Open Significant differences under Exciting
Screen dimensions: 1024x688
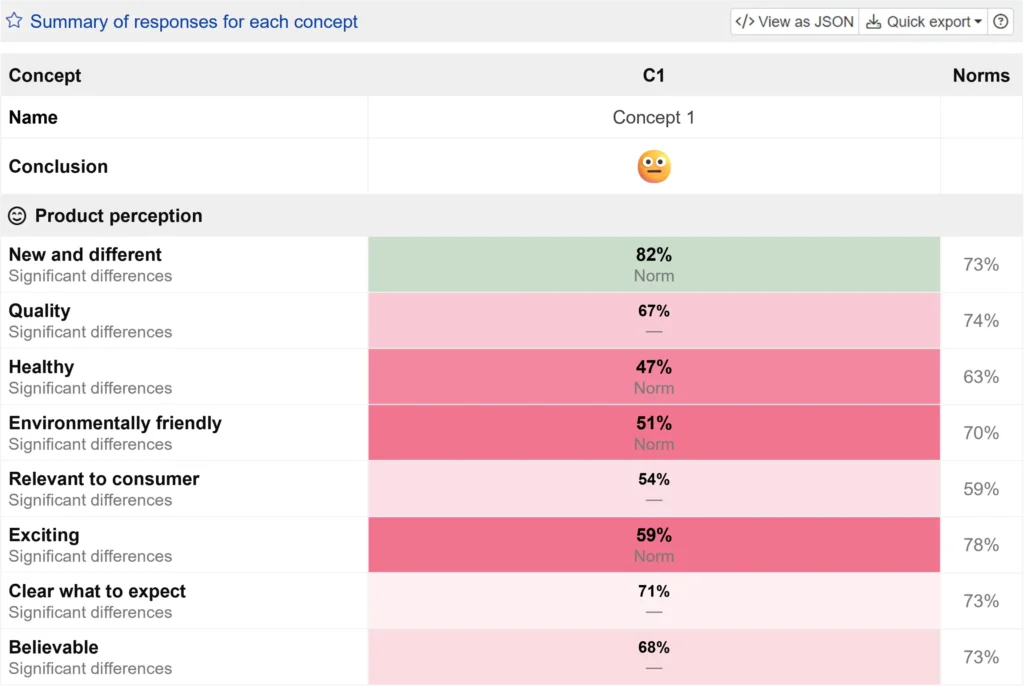point(90,556)
